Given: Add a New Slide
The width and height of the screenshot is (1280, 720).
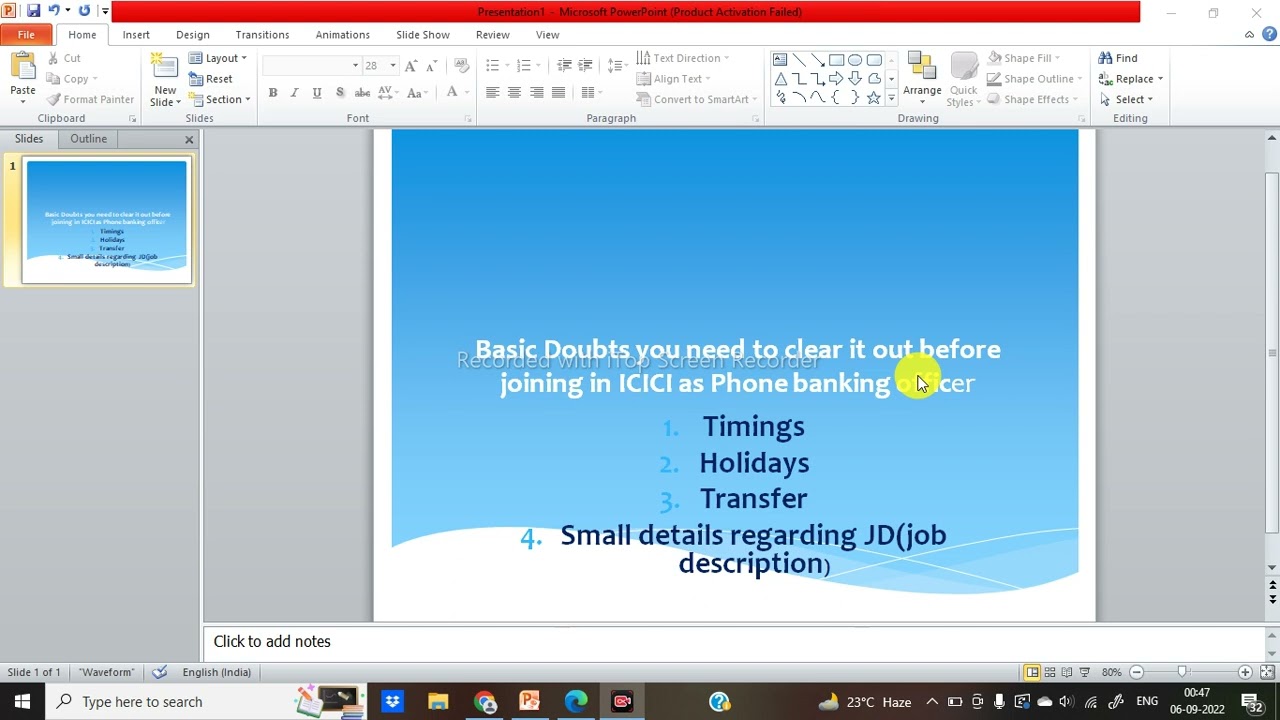Looking at the screenshot, I should pos(165,80).
